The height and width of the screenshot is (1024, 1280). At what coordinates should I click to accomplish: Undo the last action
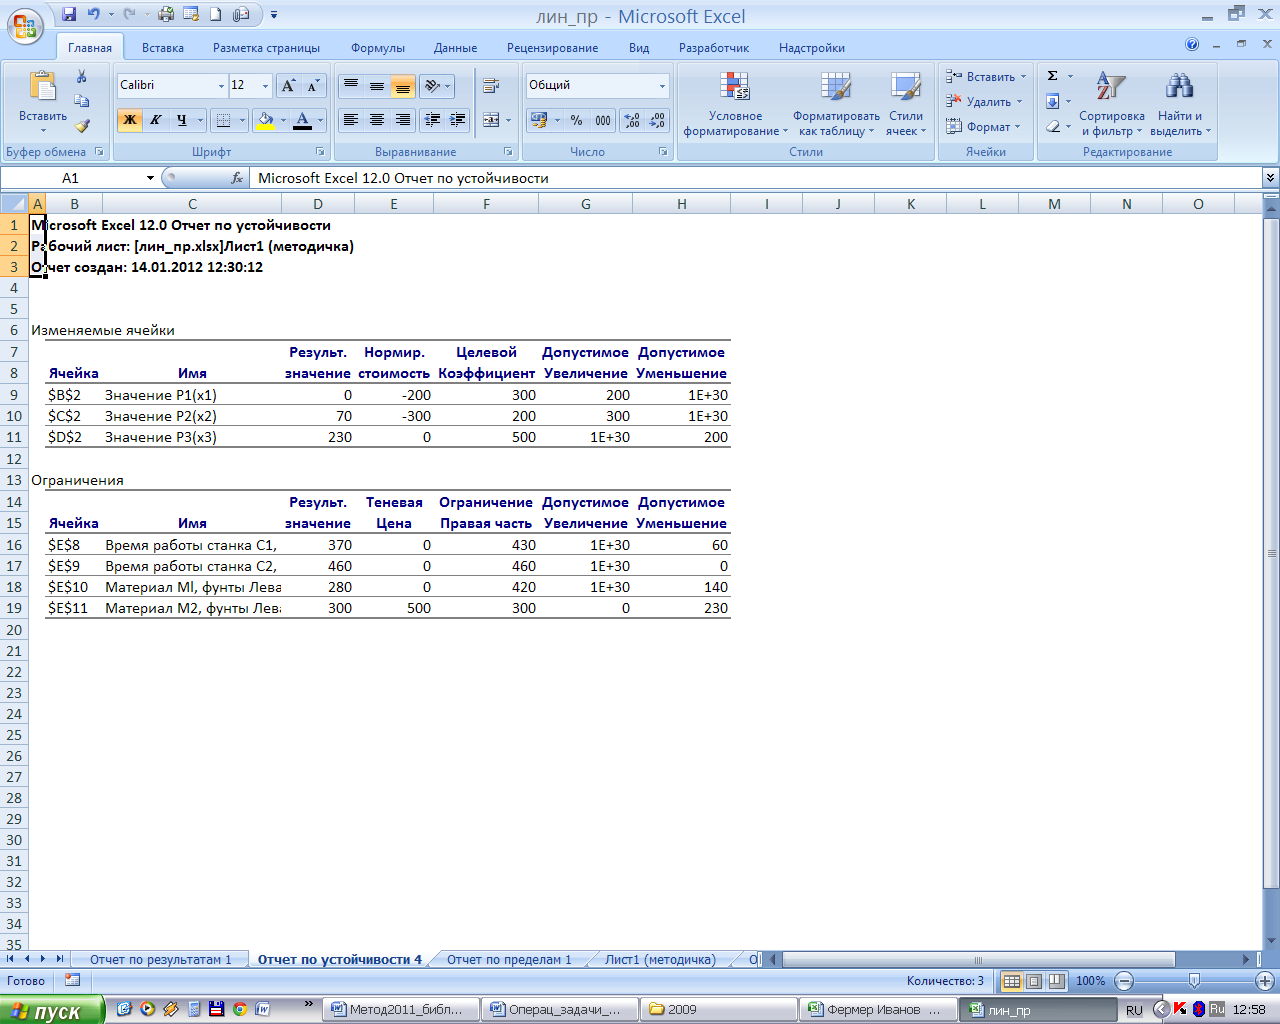[94, 15]
